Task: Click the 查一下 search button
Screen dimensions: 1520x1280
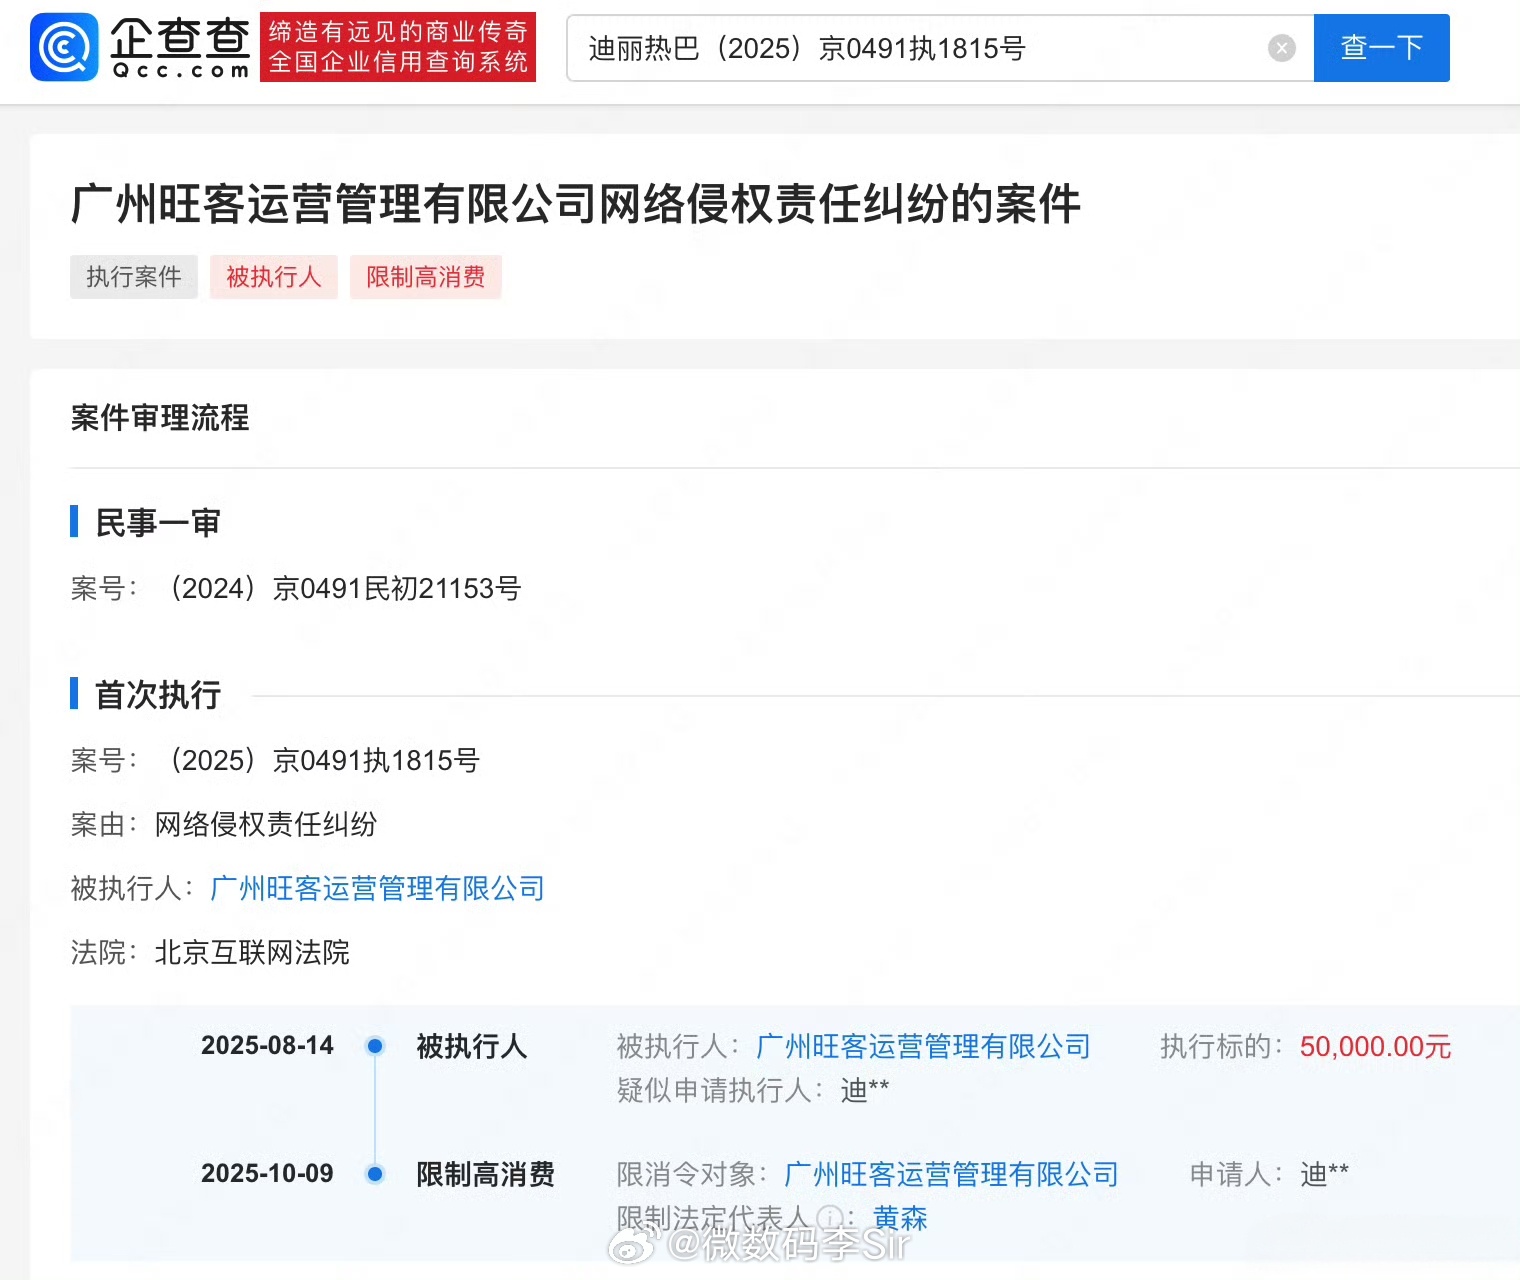Action: [1381, 48]
